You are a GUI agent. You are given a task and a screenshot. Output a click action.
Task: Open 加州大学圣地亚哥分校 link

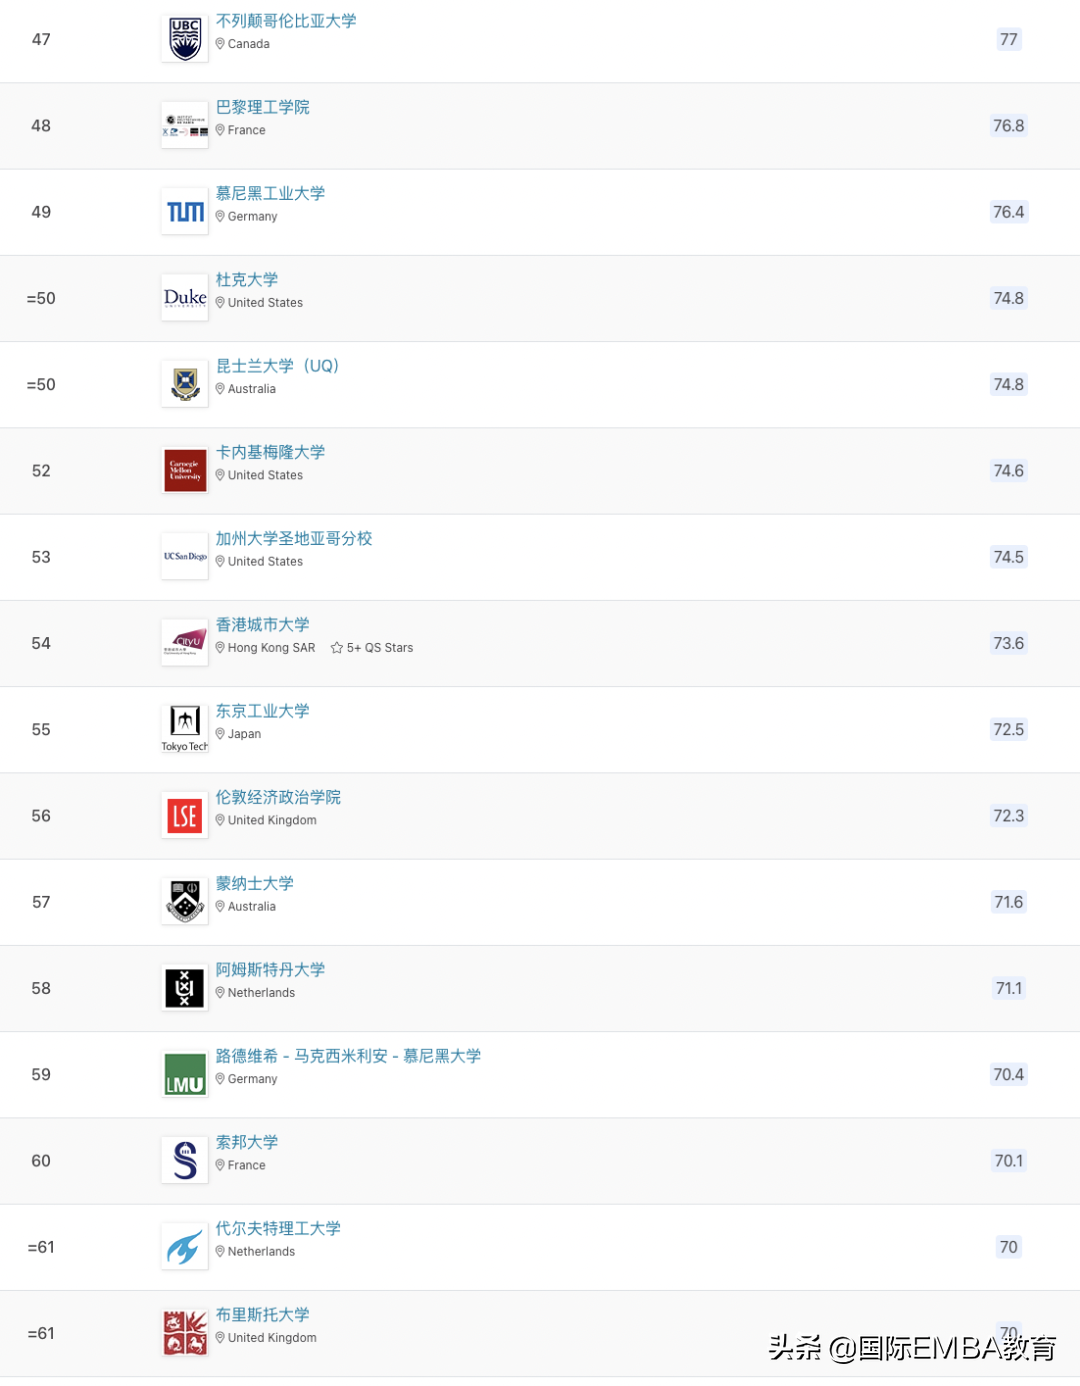pyautogui.click(x=294, y=538)
